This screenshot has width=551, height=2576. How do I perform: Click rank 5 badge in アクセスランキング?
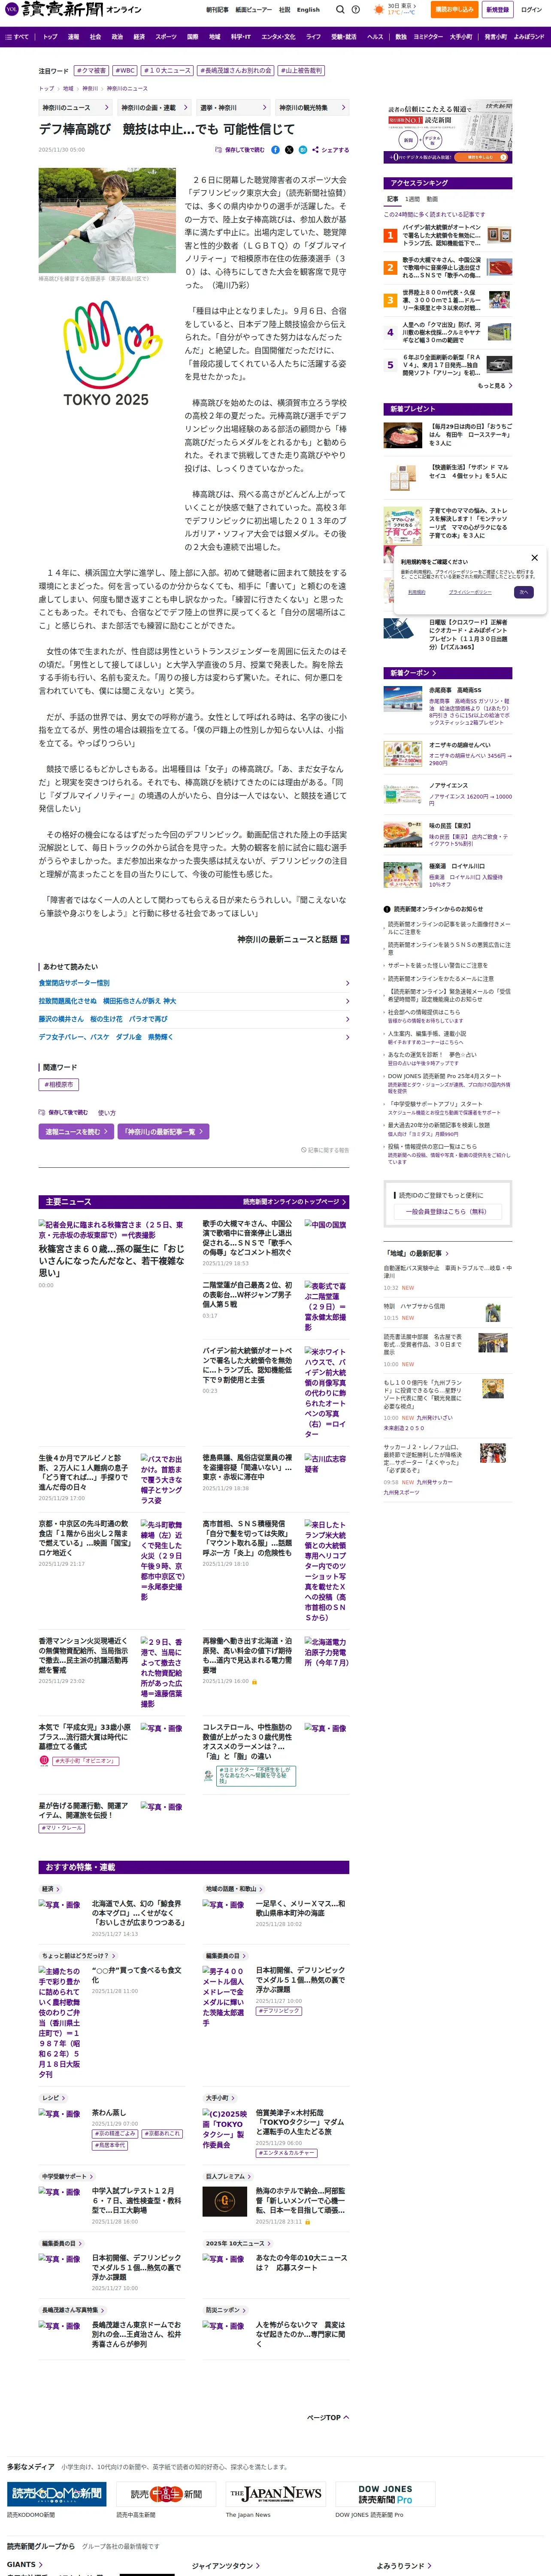(x=390, y=365)
